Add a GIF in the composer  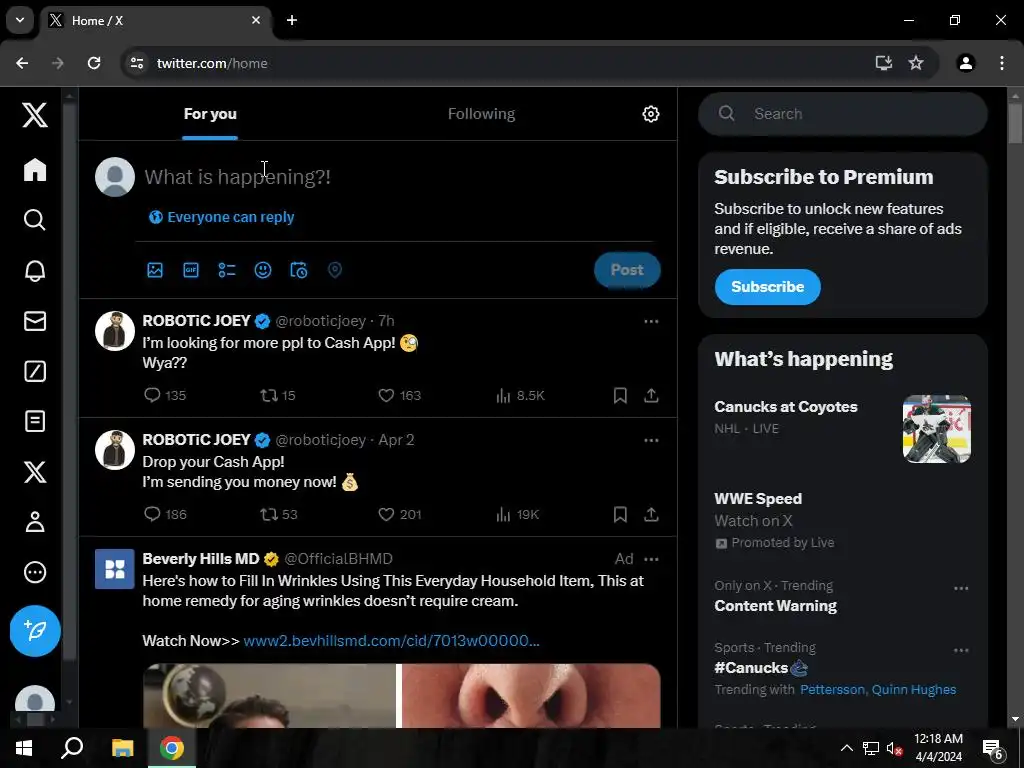tap(191, 270)
